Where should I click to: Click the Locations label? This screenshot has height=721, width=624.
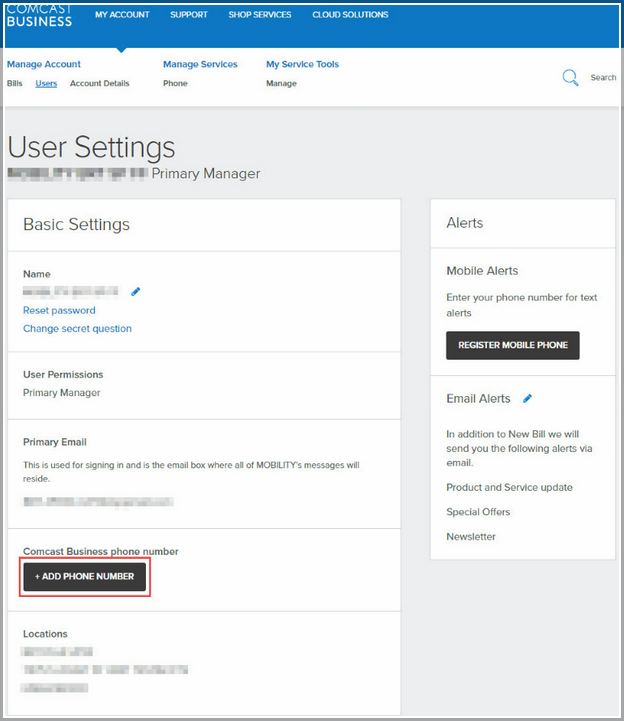pos(45,634)
